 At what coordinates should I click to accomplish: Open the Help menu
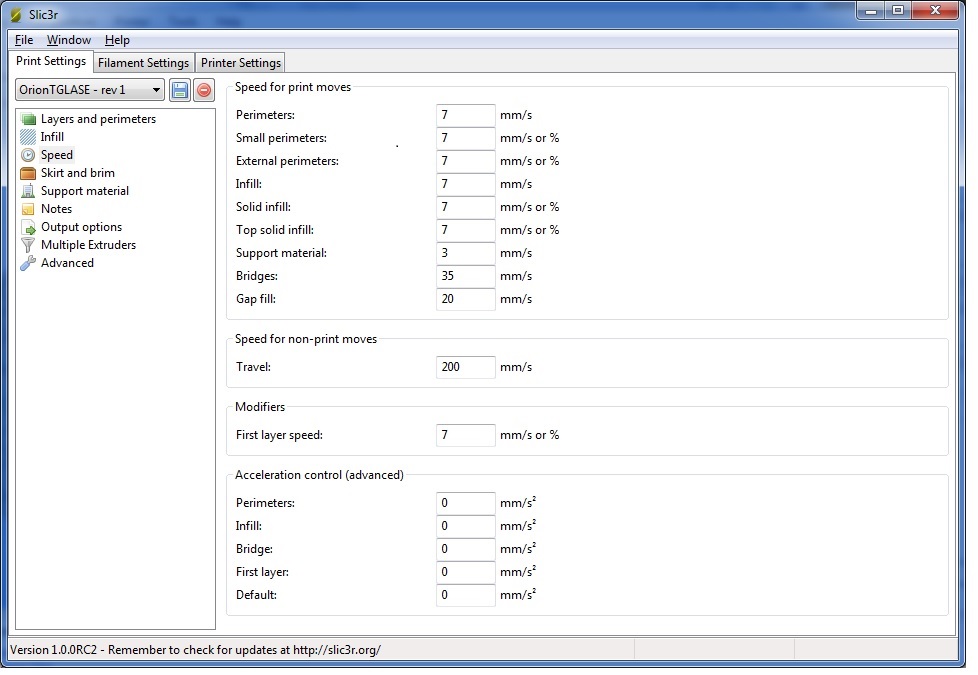[x=117, y=40]
